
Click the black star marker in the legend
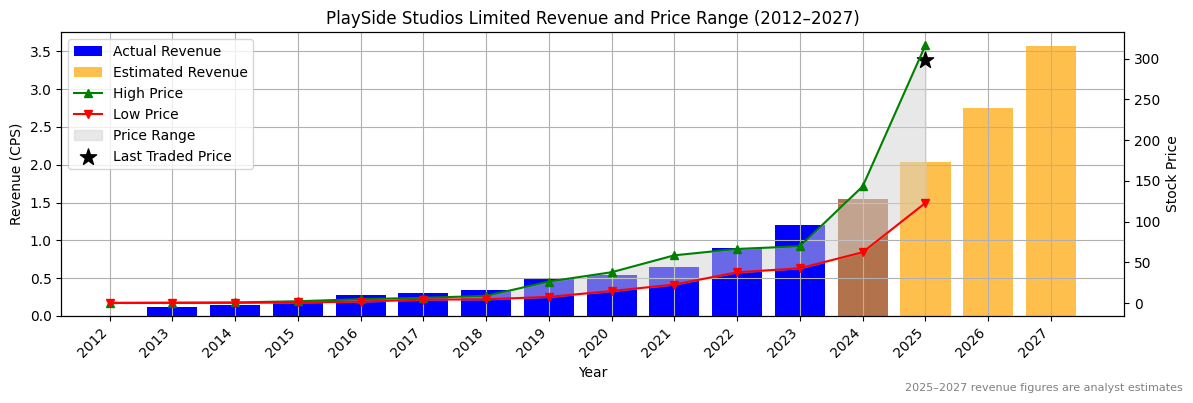[88, 157]
